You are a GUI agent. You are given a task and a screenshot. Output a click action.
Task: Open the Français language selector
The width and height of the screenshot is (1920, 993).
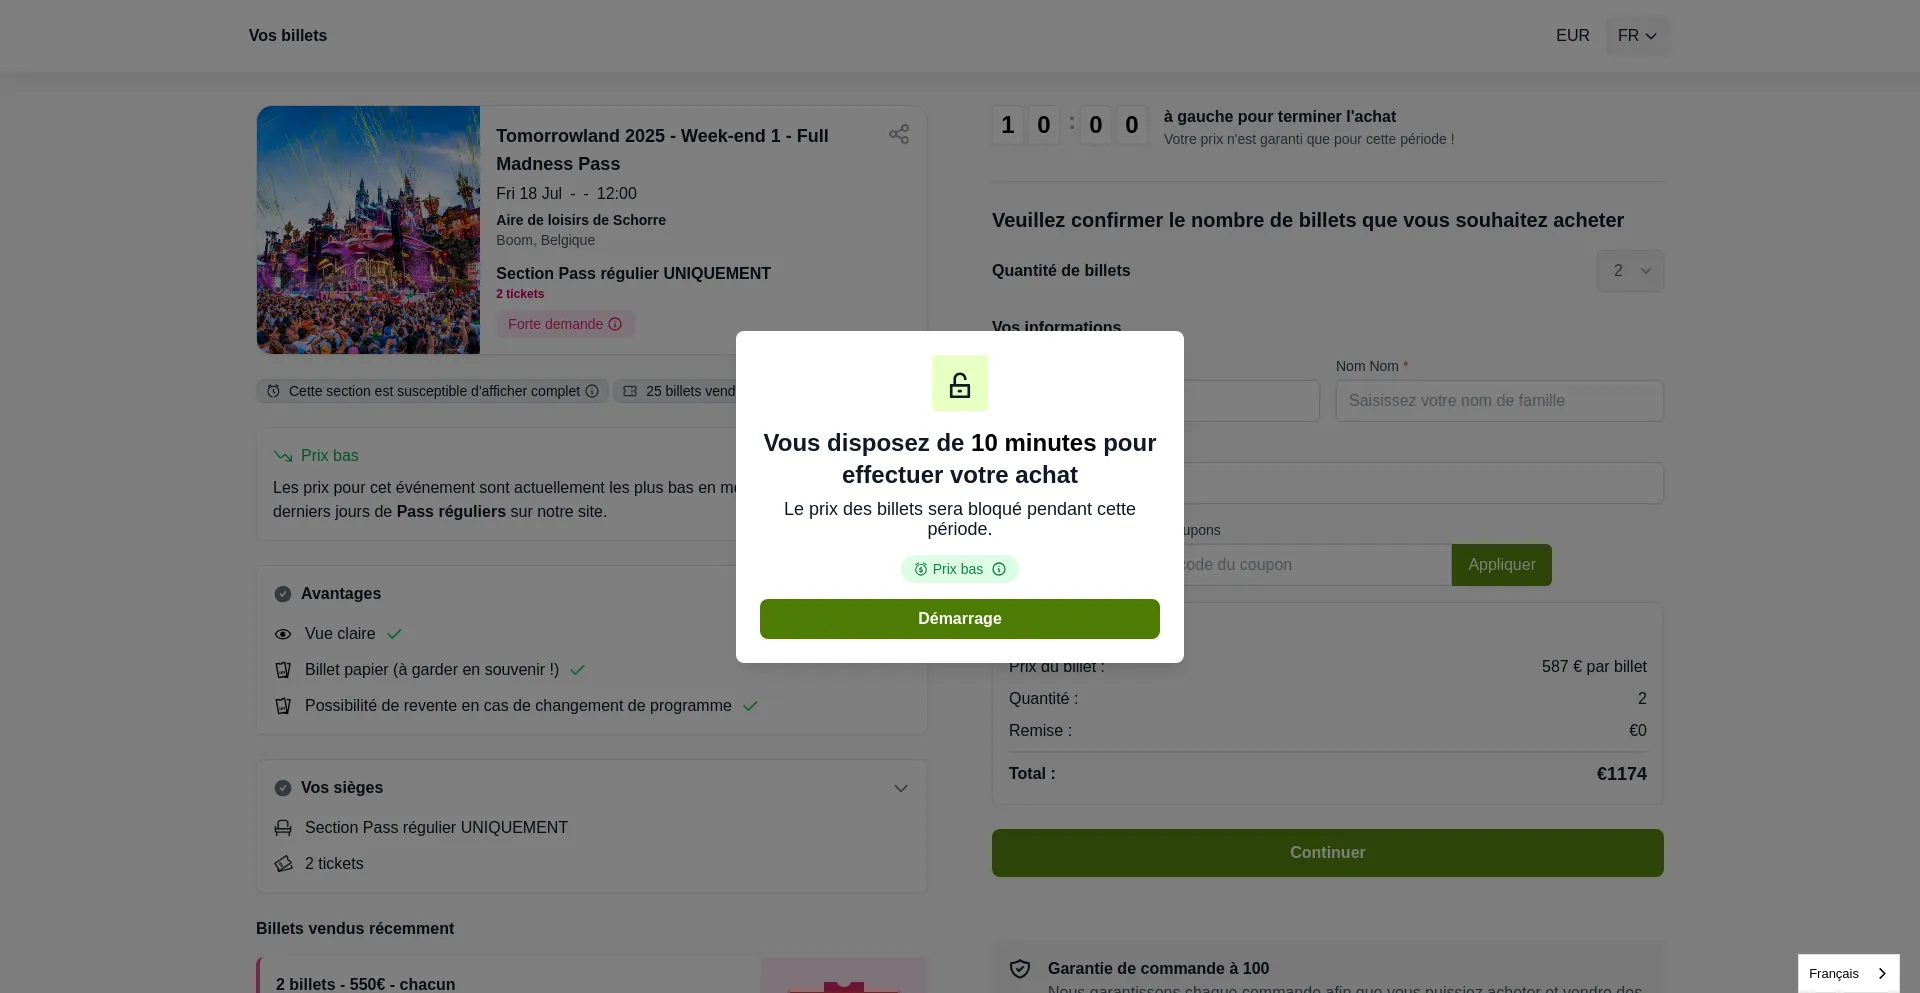1848,973
